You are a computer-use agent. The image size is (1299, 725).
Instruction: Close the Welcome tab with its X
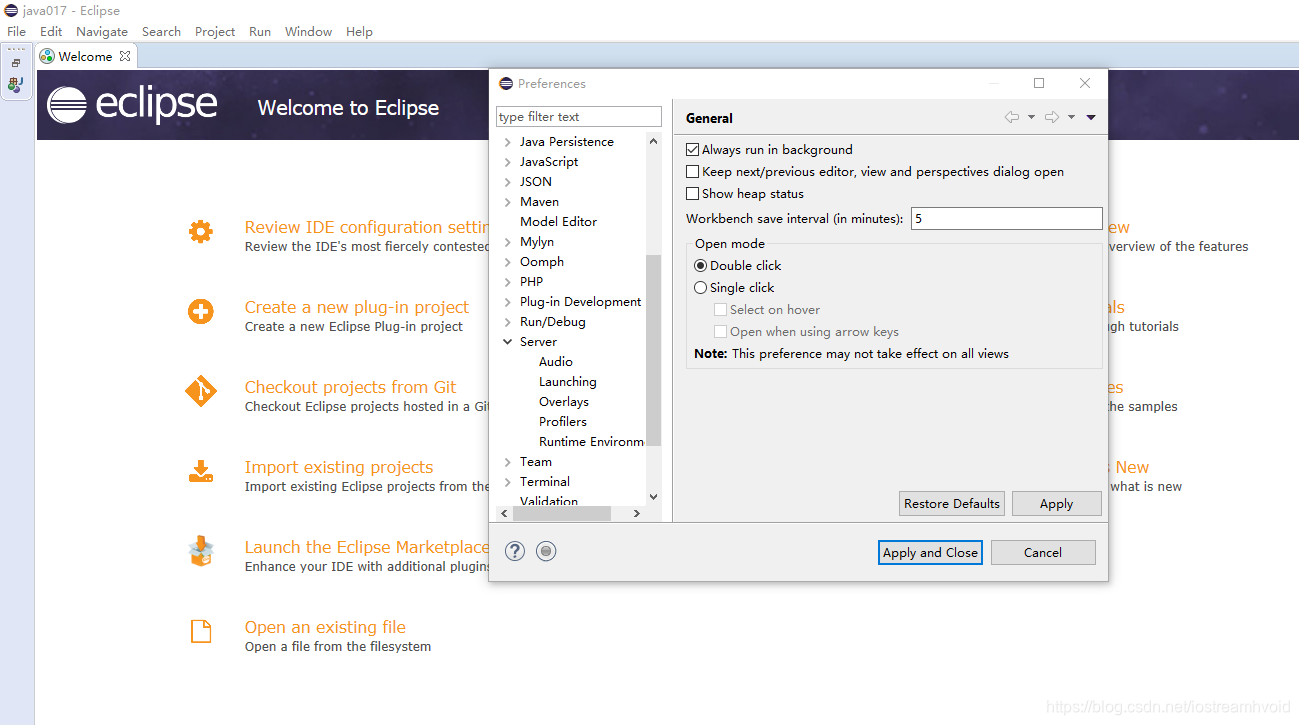[x=125, y=56]
